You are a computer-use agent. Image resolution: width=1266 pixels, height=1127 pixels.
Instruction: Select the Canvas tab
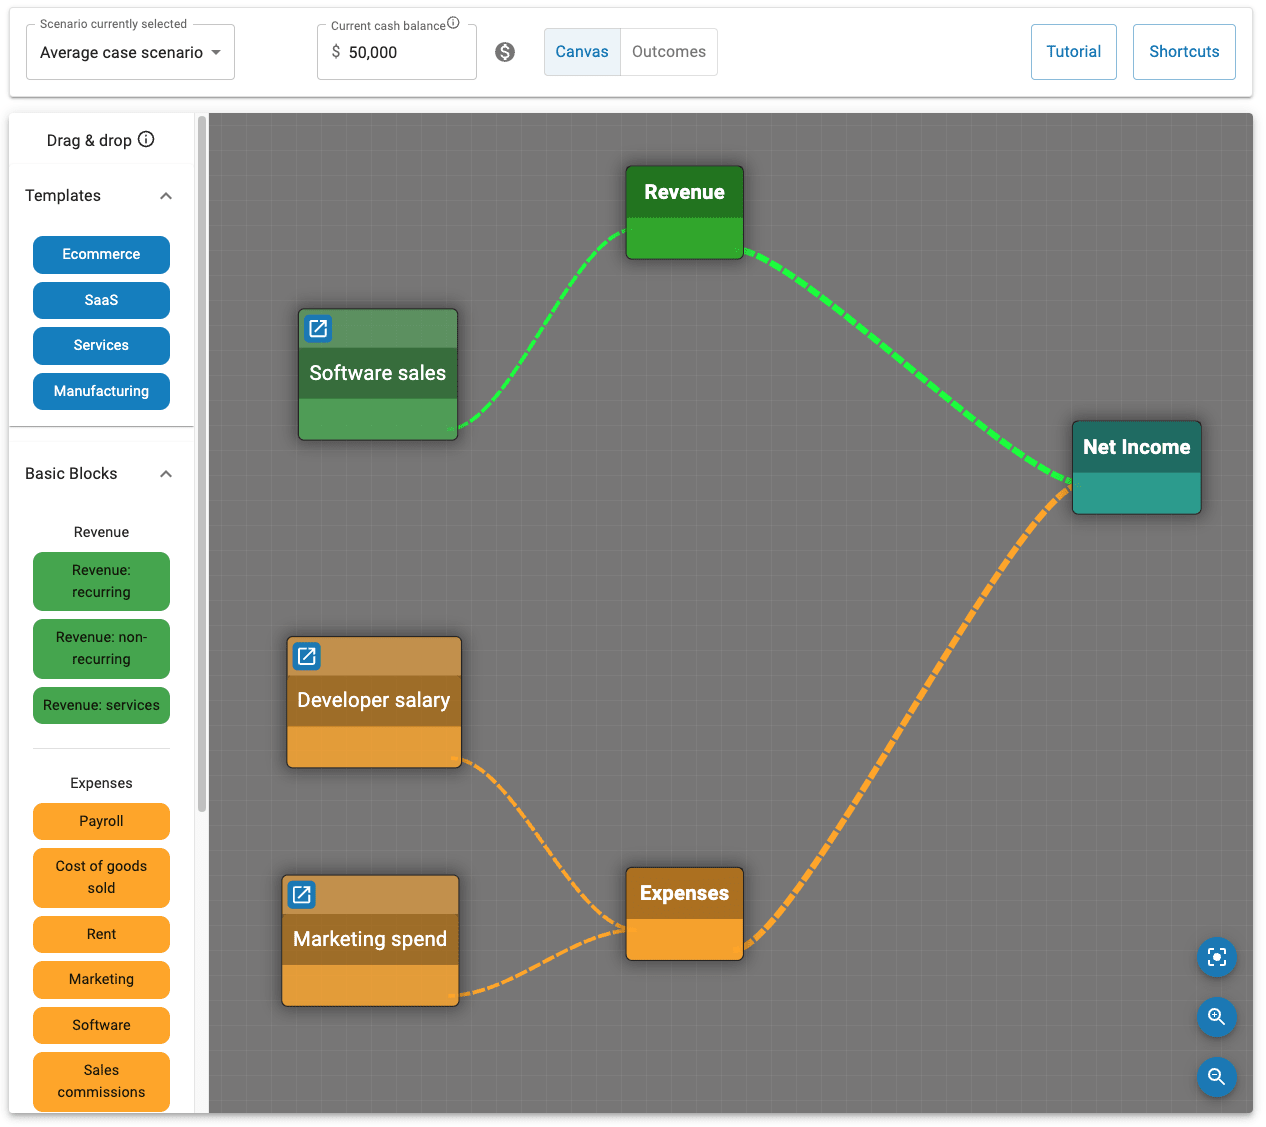click(582, 52)
